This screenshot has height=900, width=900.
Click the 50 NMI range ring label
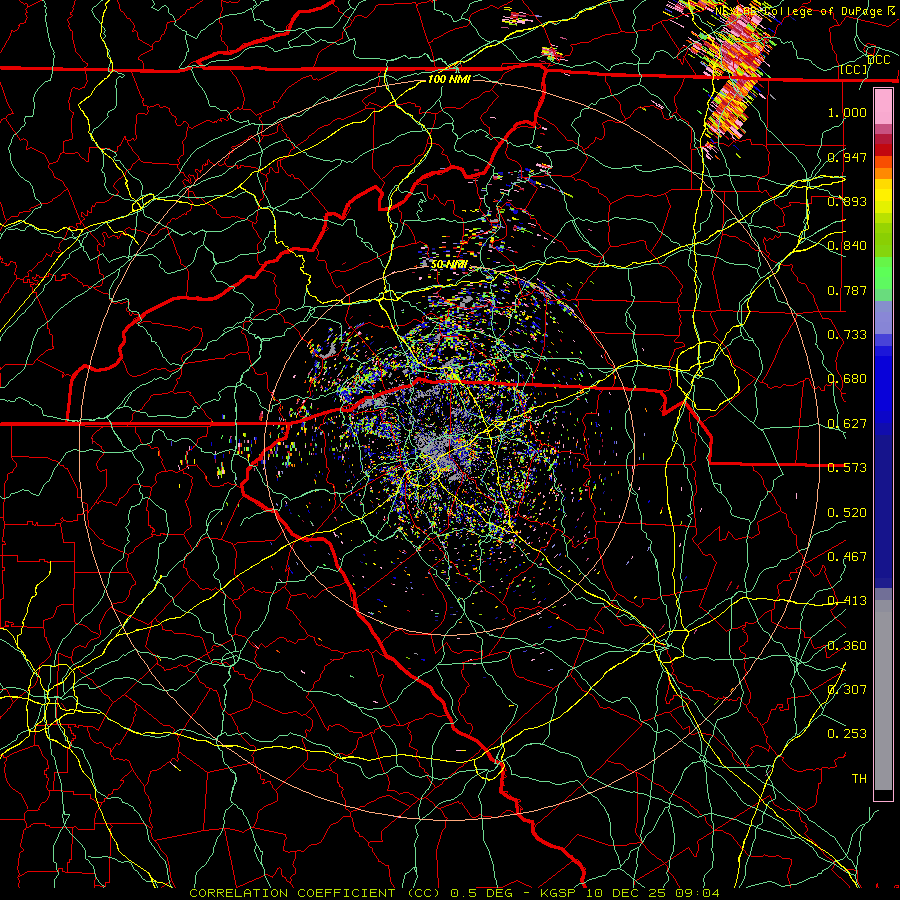(449, 265)
